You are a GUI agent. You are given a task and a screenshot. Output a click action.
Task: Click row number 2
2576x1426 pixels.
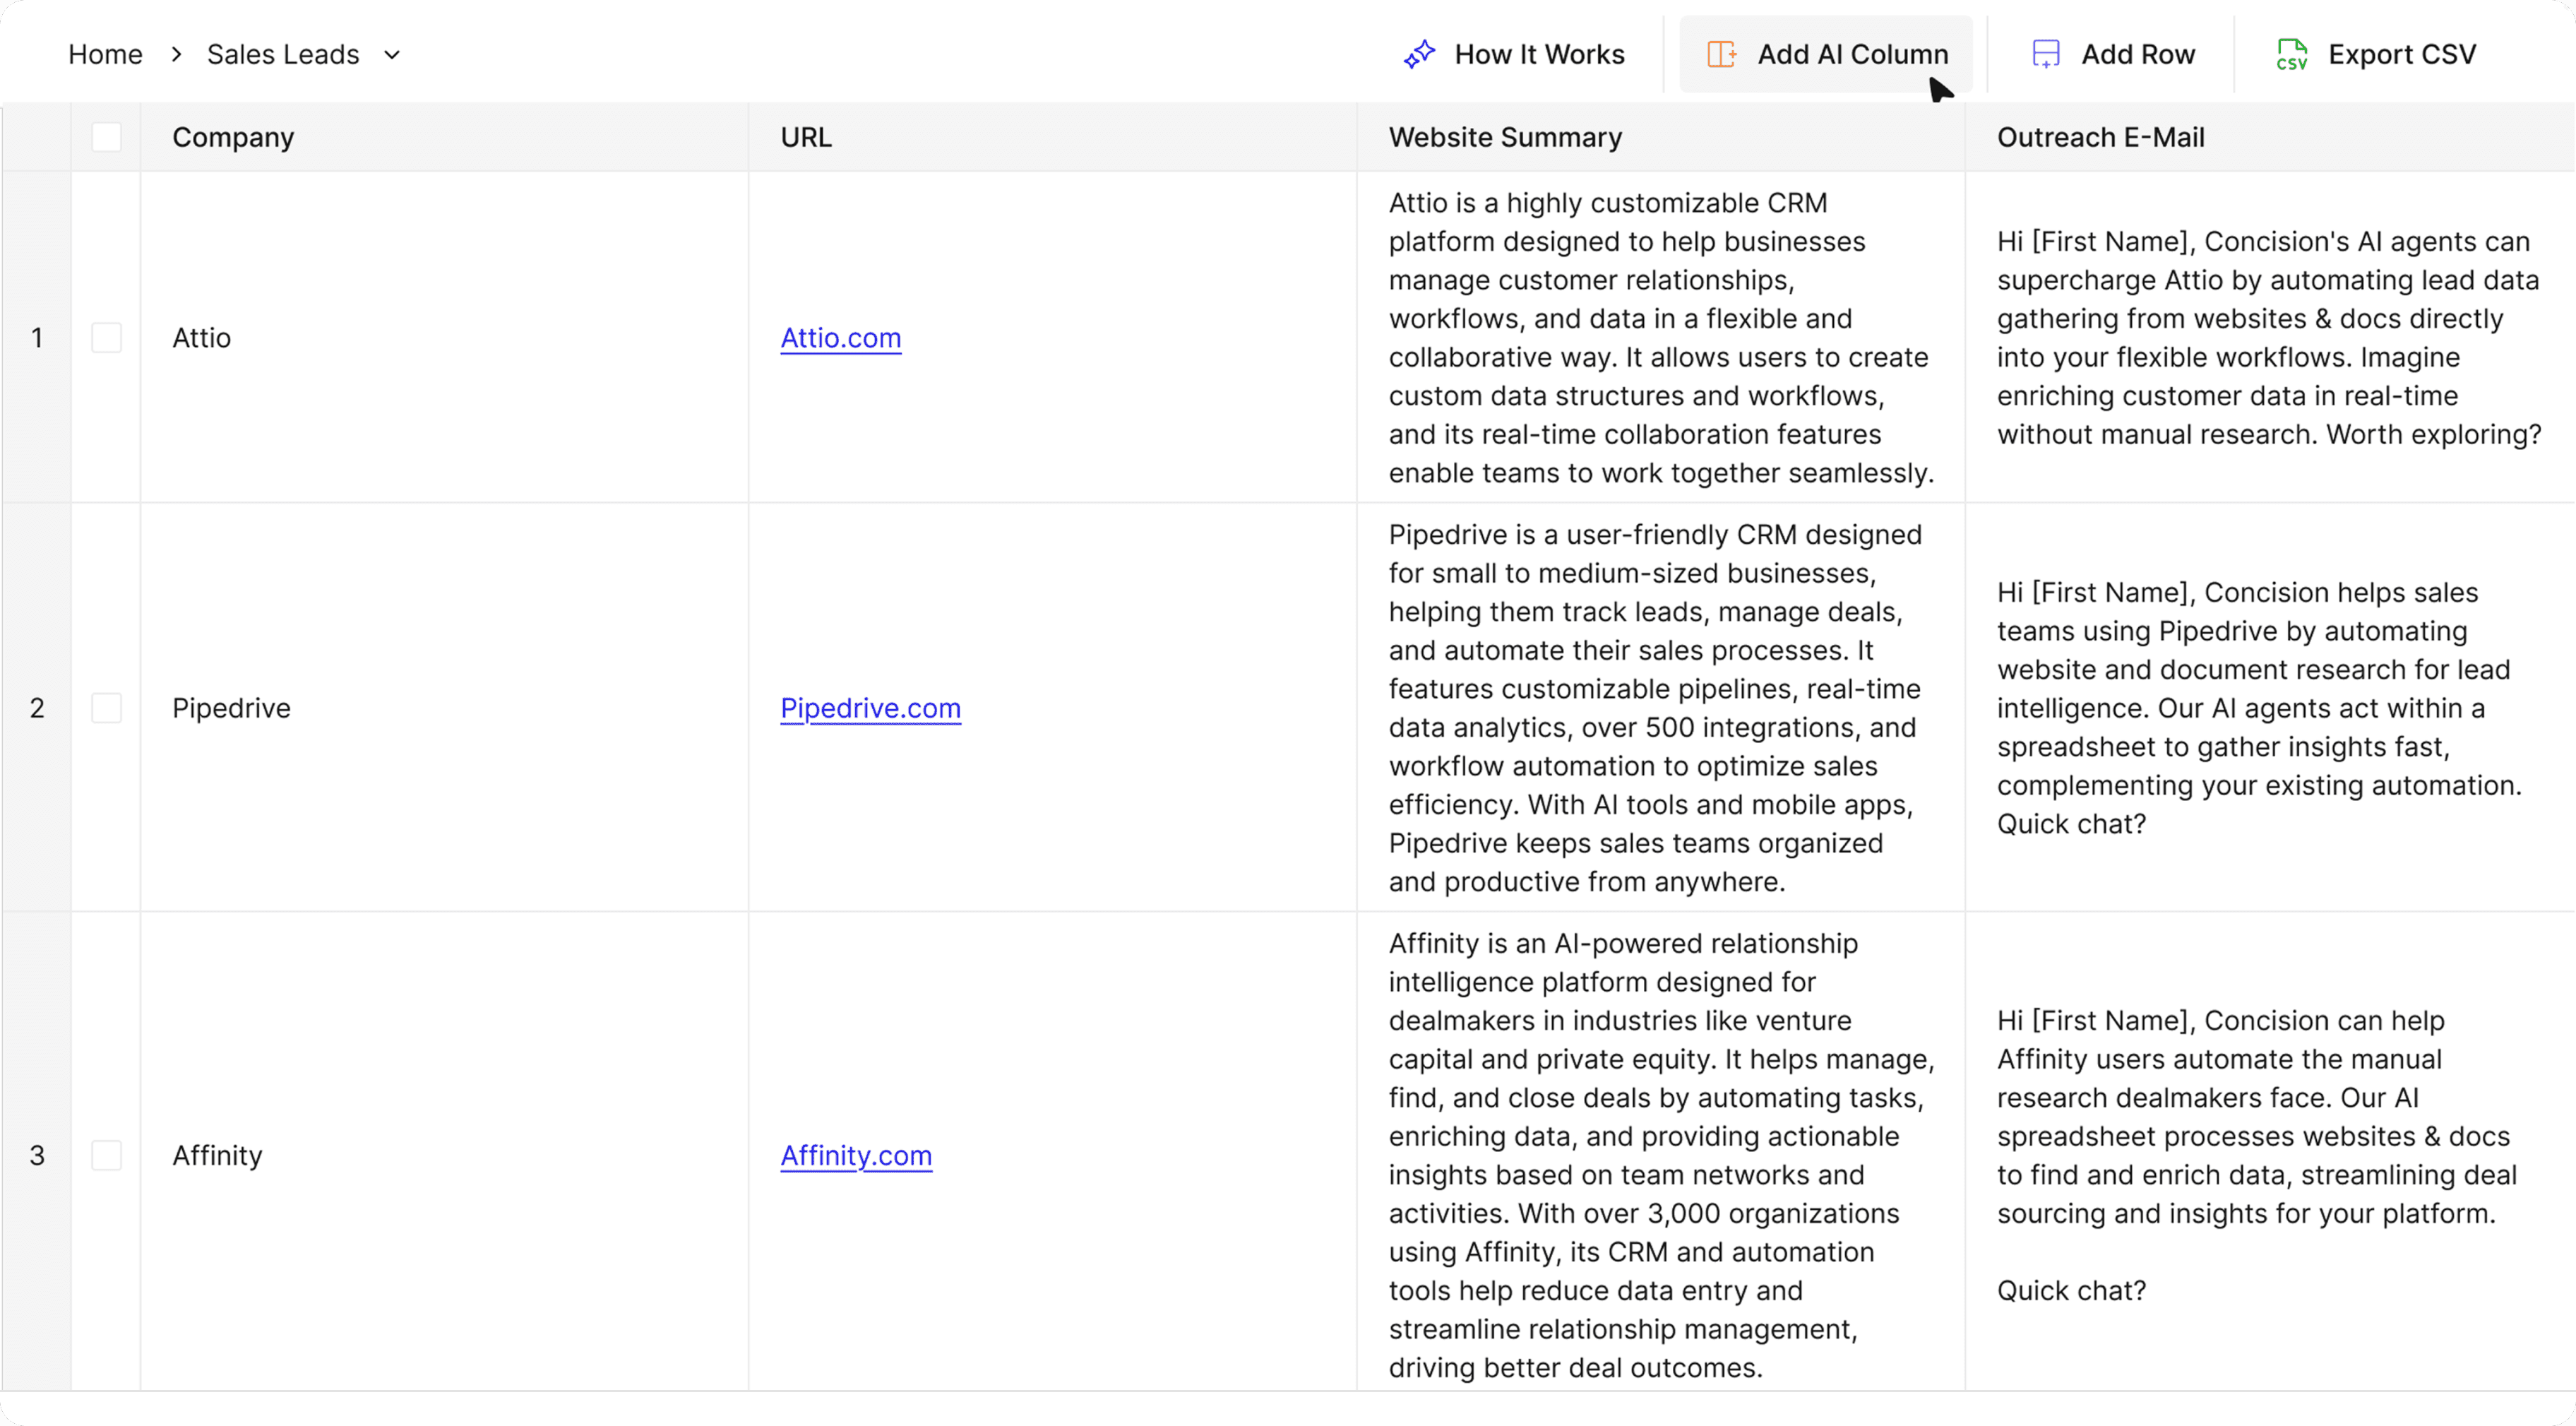click(x=37, y=708)
